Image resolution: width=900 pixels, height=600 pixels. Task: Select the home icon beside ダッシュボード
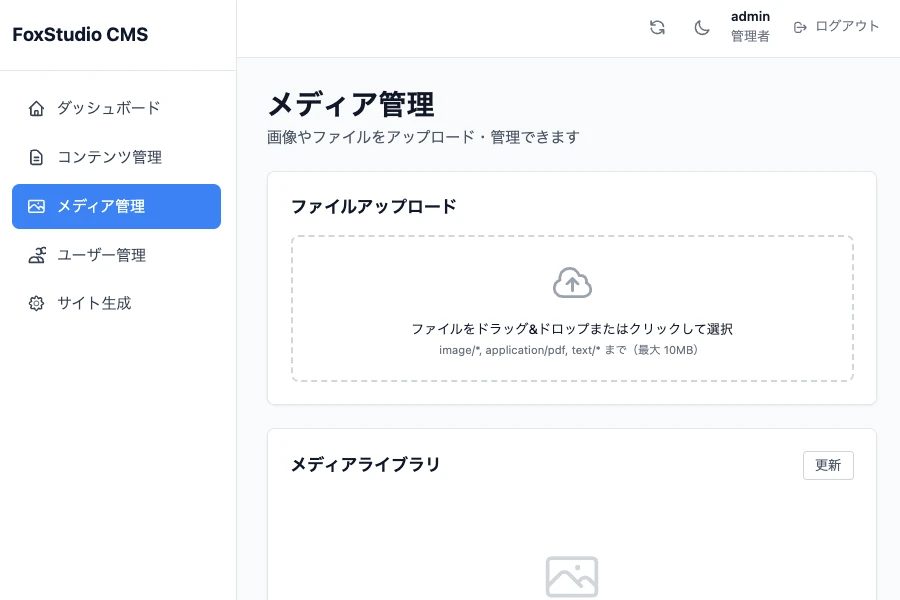pos(37,107)
